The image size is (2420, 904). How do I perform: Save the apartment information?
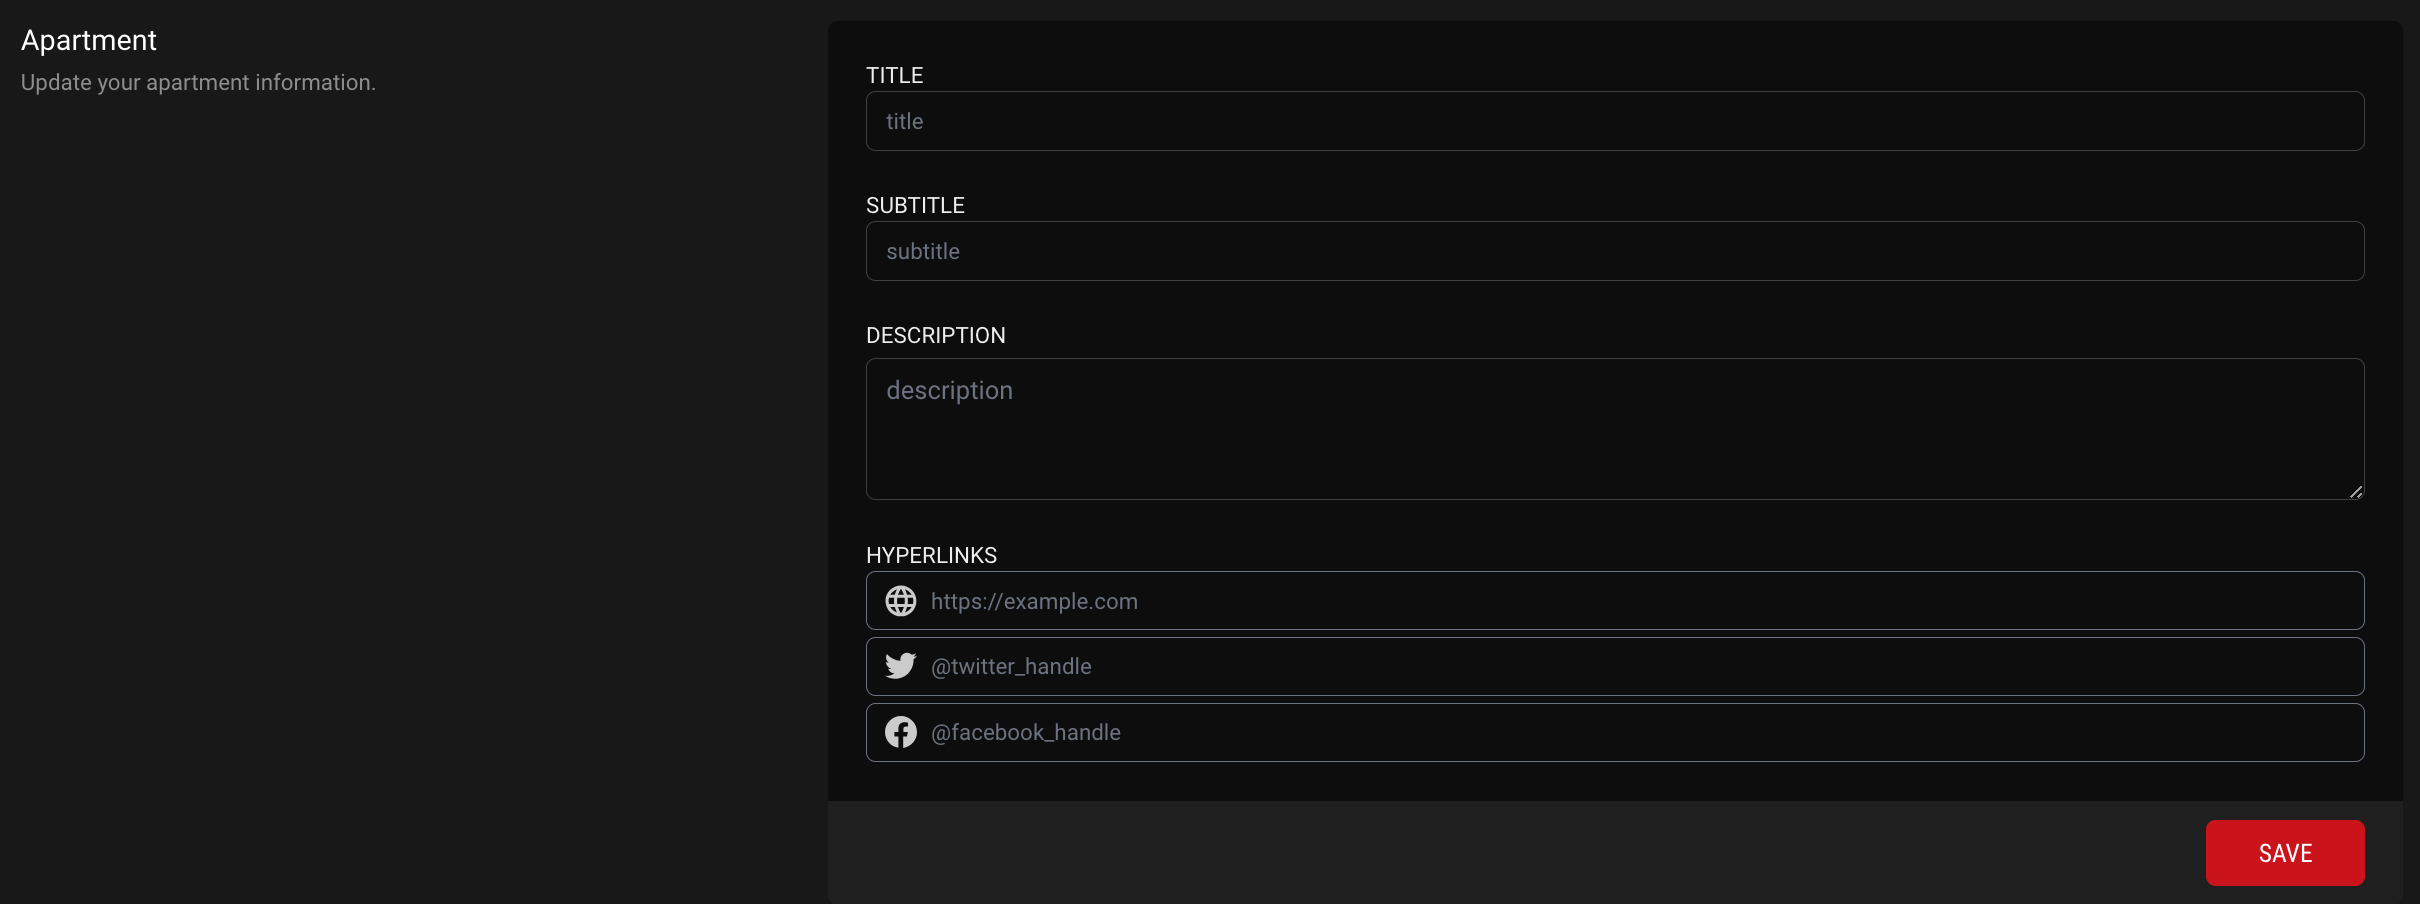(2285, 853)
